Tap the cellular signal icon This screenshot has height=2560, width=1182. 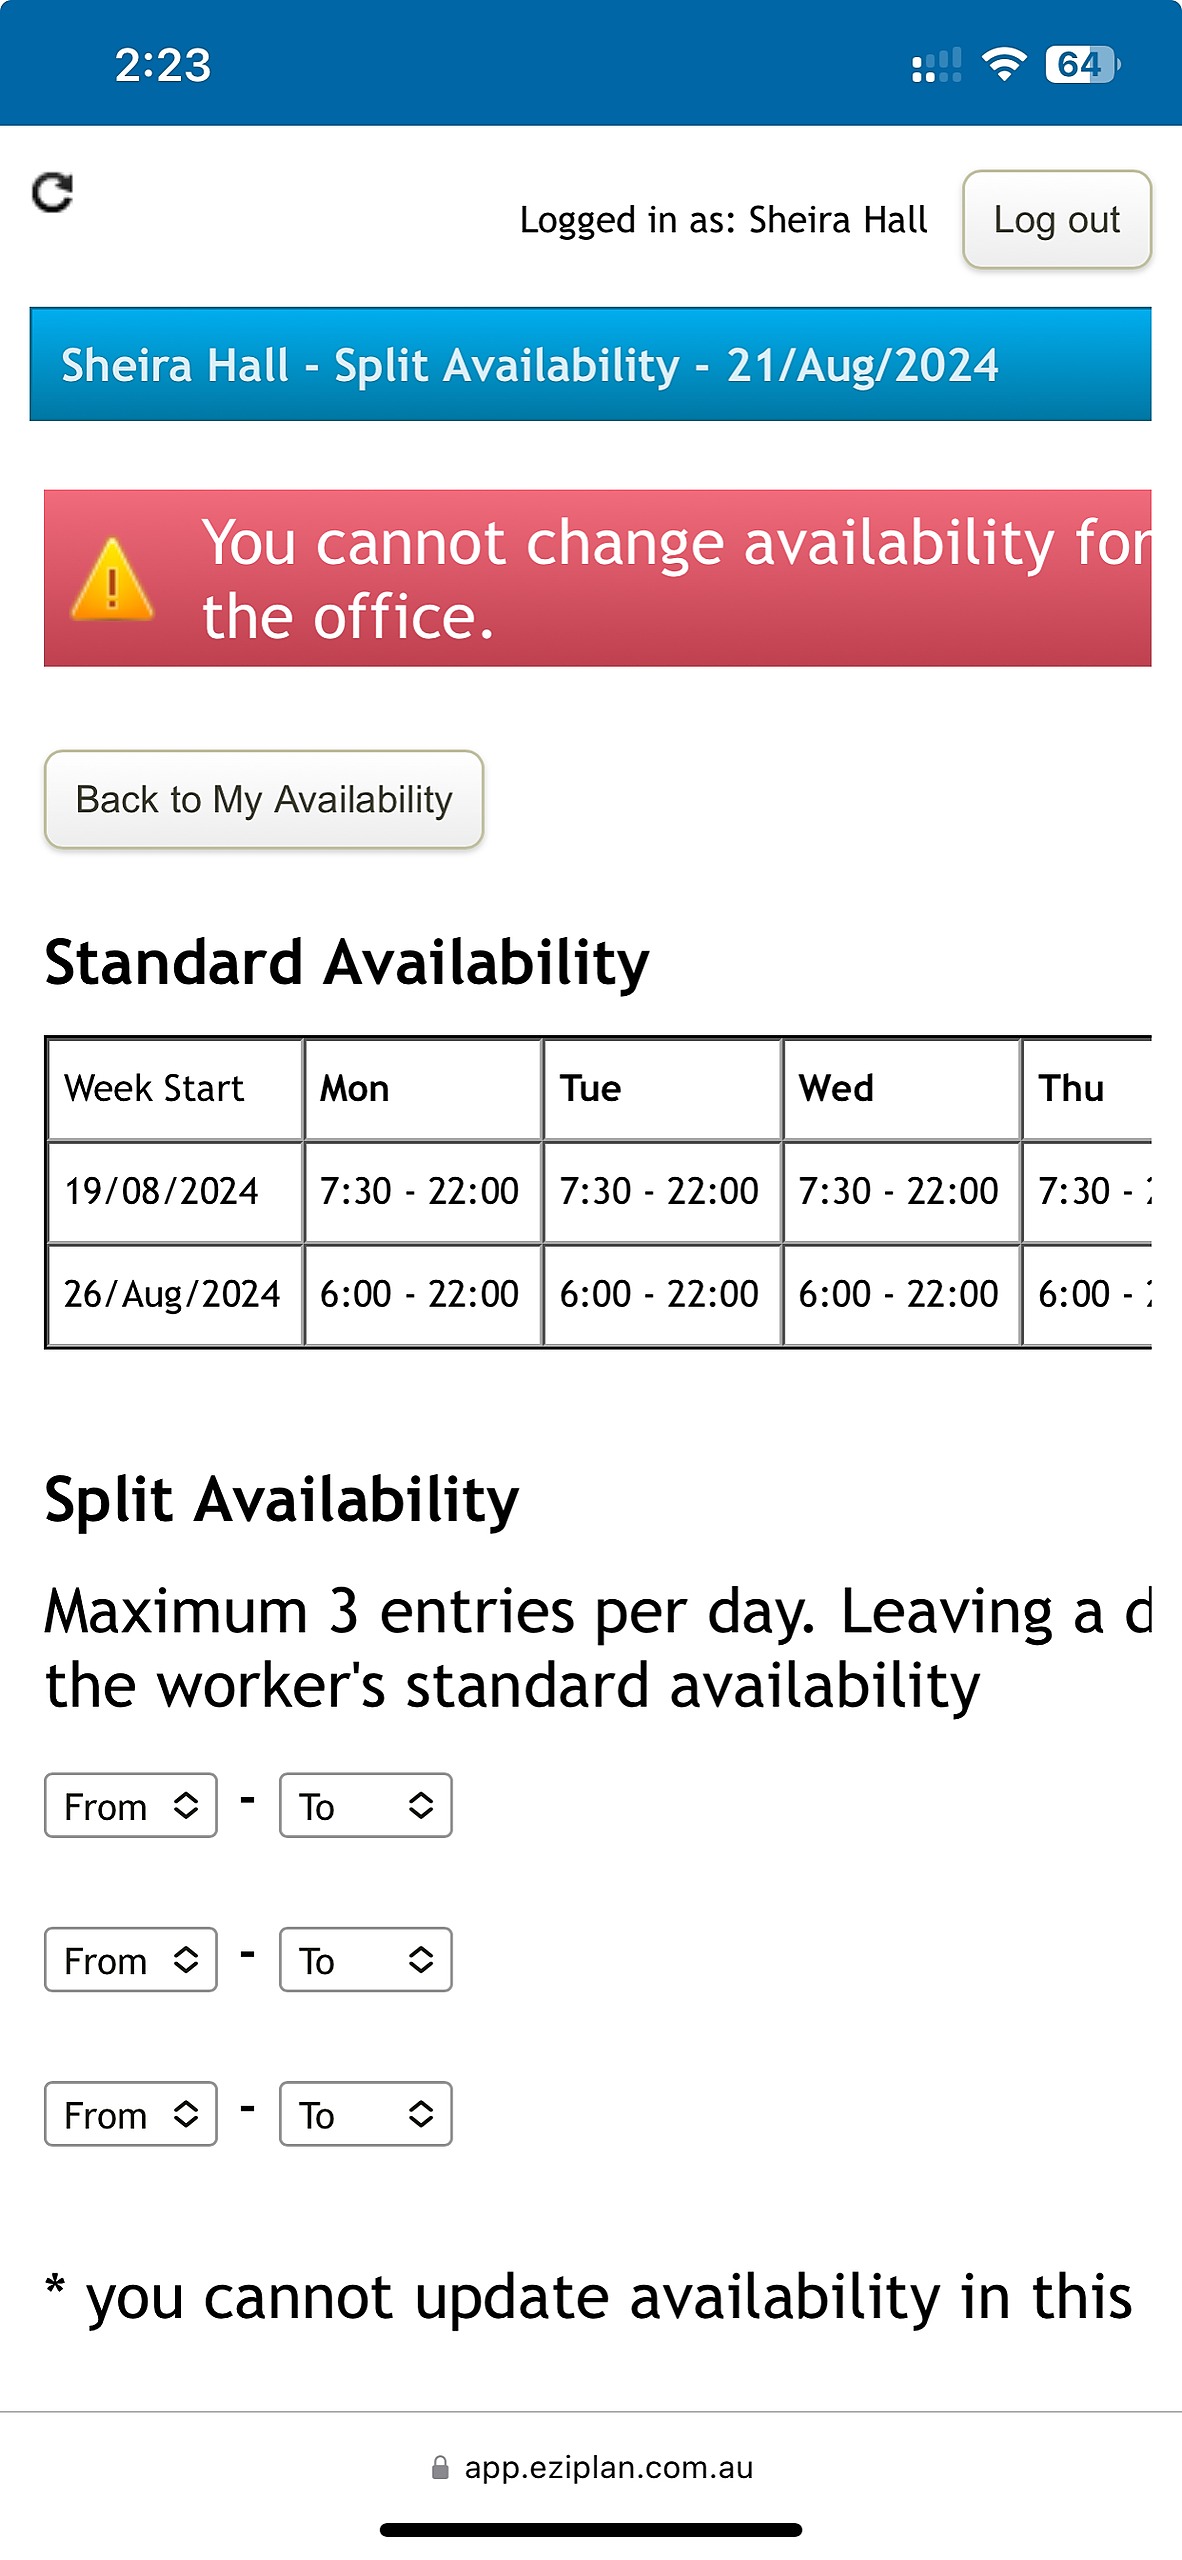[936, 66]
